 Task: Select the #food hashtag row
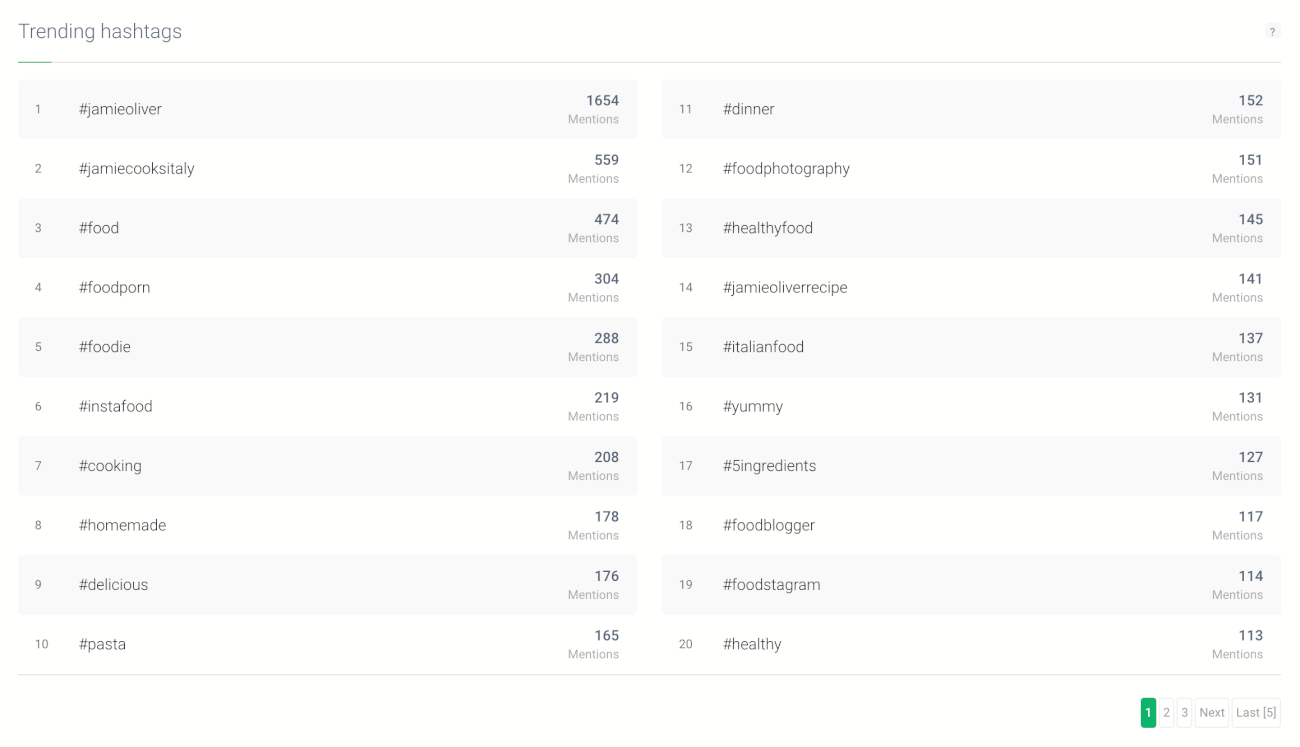click(x=327, y=228)
